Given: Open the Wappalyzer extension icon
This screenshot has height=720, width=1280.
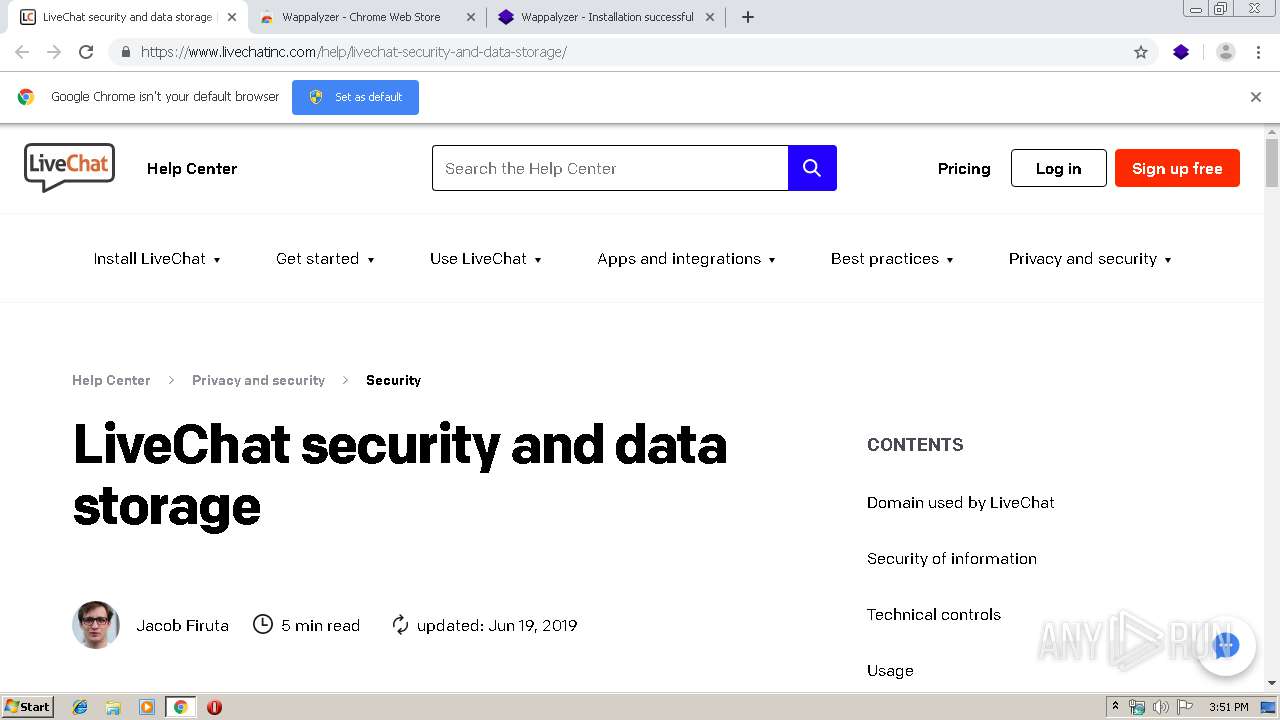Looking at the screenshot, I should click(1181, 52).
